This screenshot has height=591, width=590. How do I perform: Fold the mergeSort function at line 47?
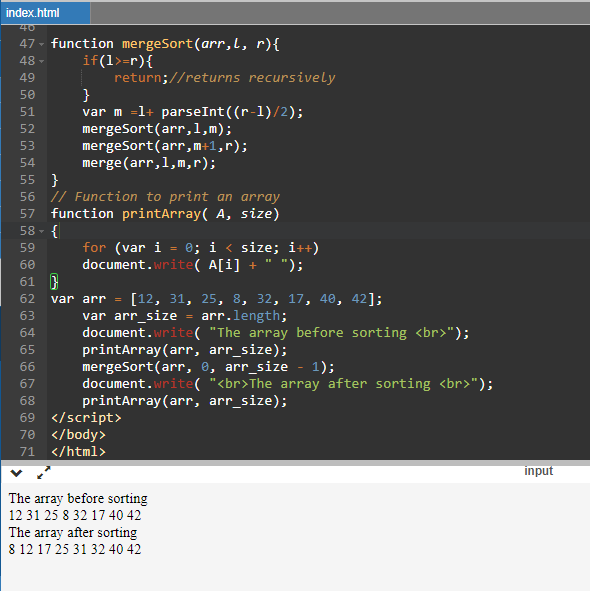pyautogui.click(x=41, y=44)
